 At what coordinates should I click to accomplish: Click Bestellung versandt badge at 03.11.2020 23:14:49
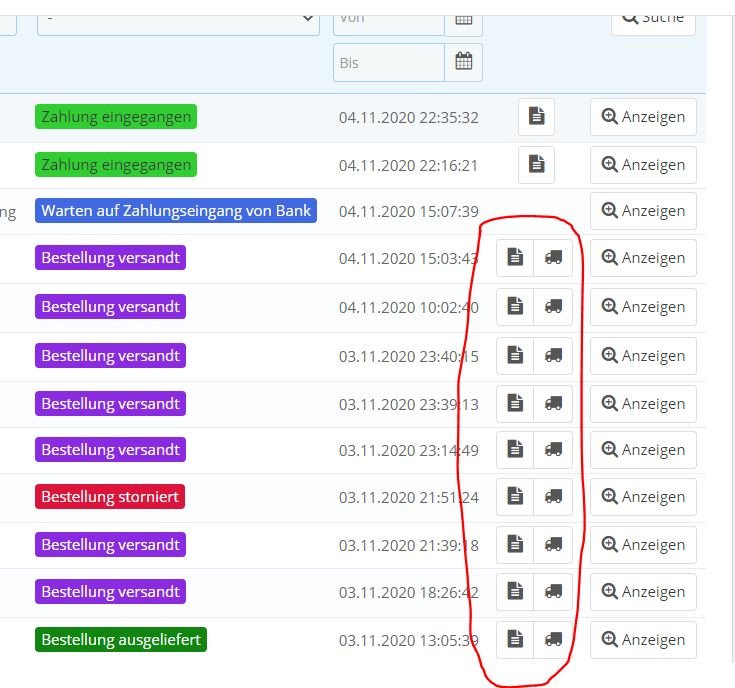(x=111, y=449)
